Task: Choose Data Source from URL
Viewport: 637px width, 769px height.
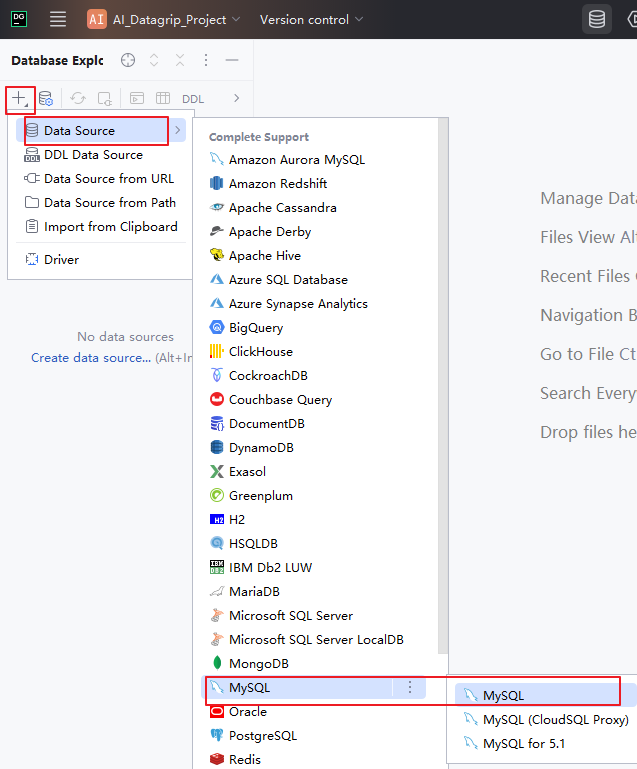Action: (101, 179)
